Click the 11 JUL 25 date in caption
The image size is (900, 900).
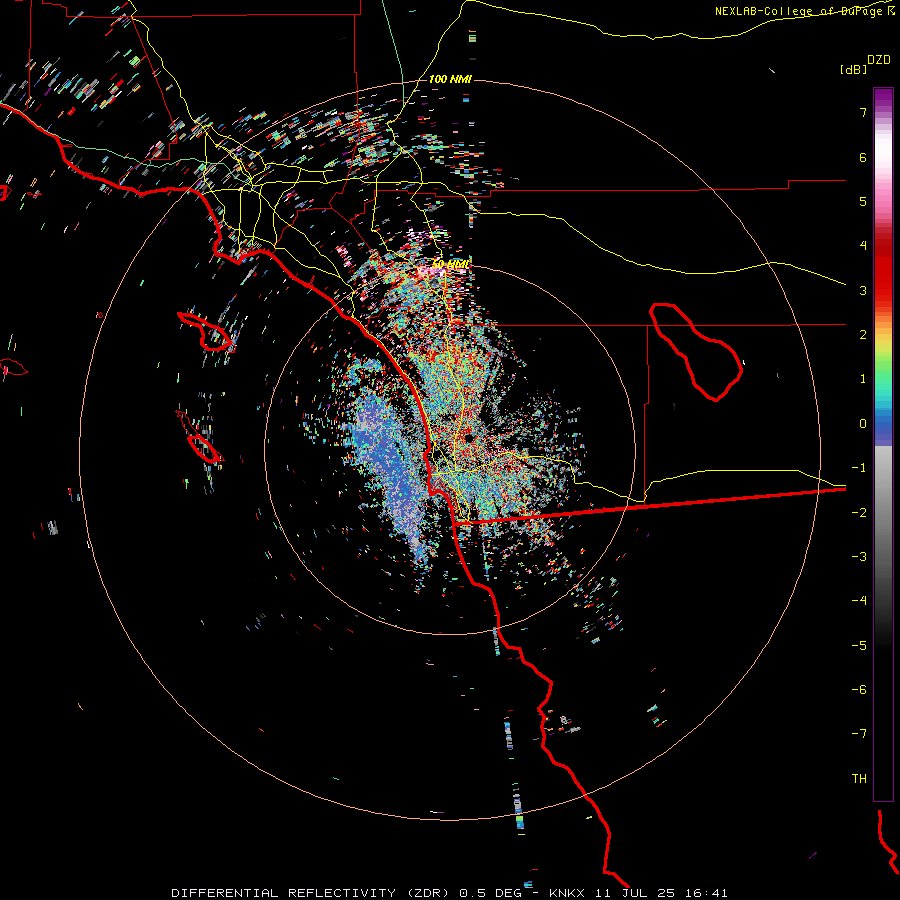pyautogui.click(x=634, y=893)
